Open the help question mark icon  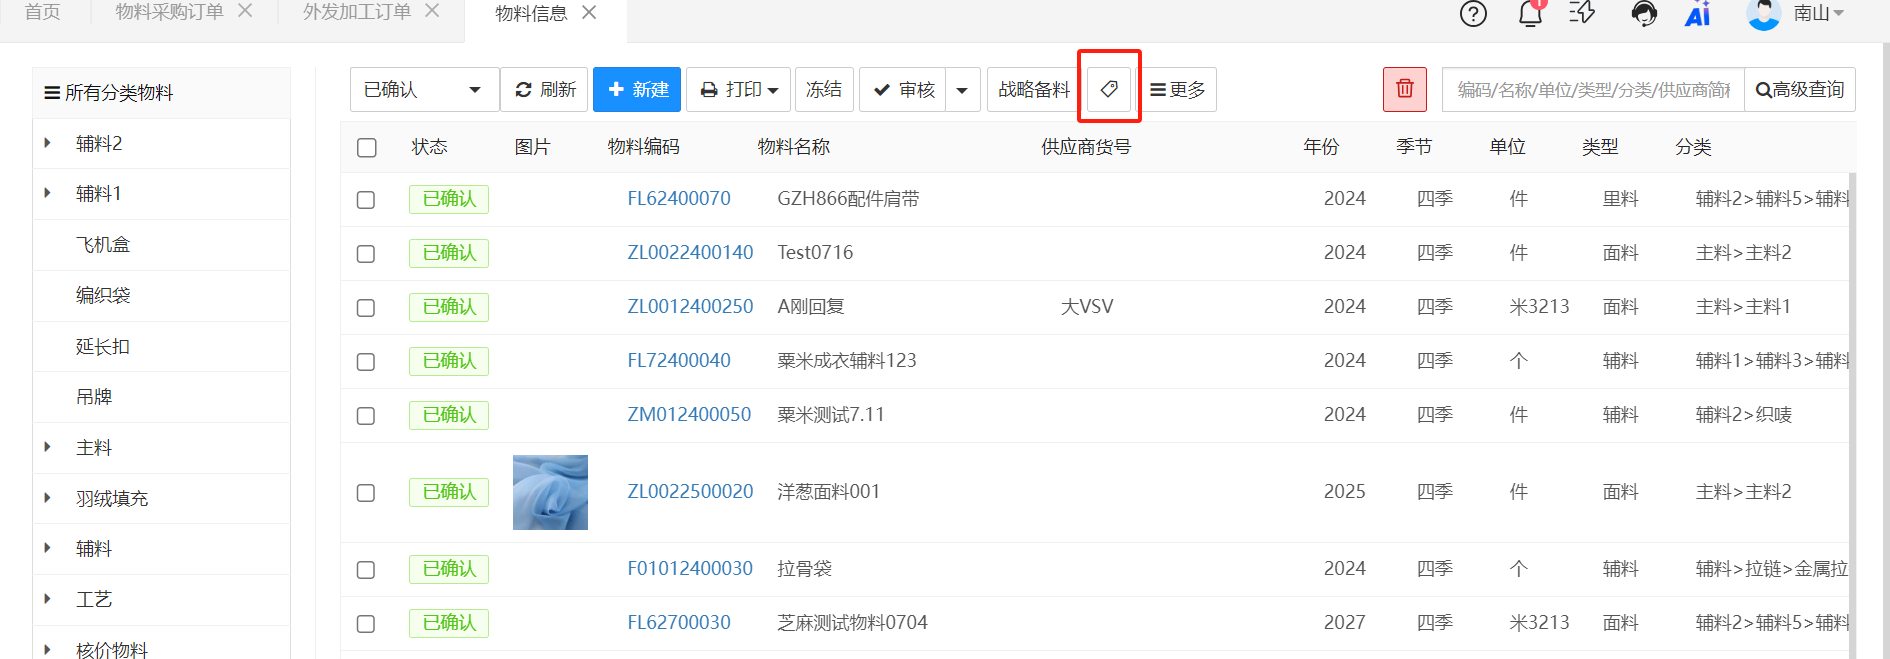click(x=1473, y=14)
